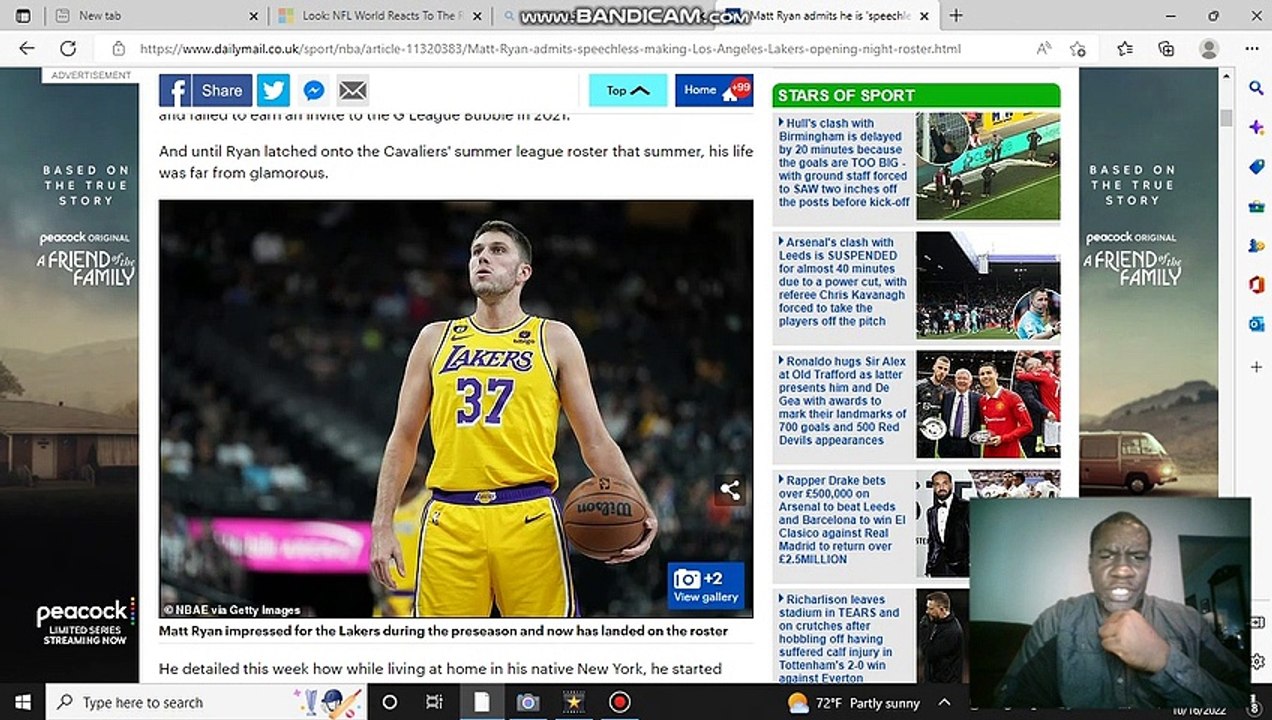The image size is (1272, 720).
Task: Open Arsenal Leeds stadium thumbnail
Action: (x=988, y=285)
